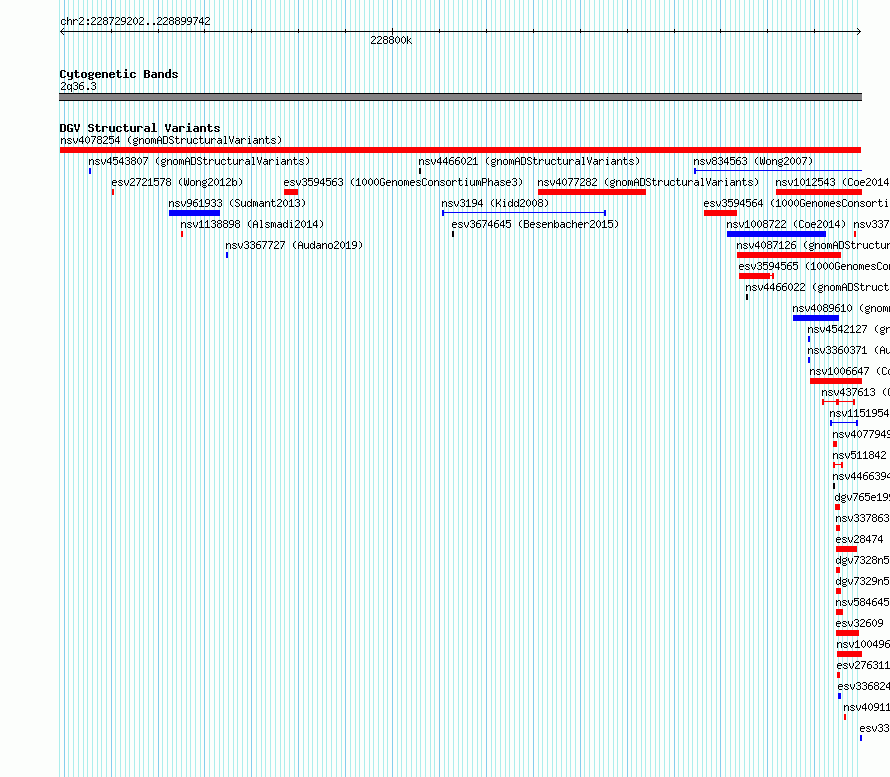Click the 228800k ruler label

391,40
